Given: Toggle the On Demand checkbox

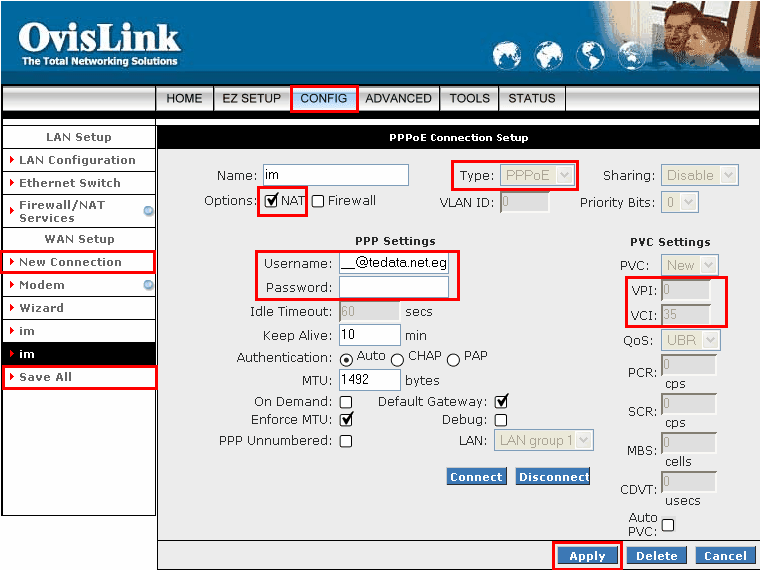Looking at the screenshot, I should 345,402.
